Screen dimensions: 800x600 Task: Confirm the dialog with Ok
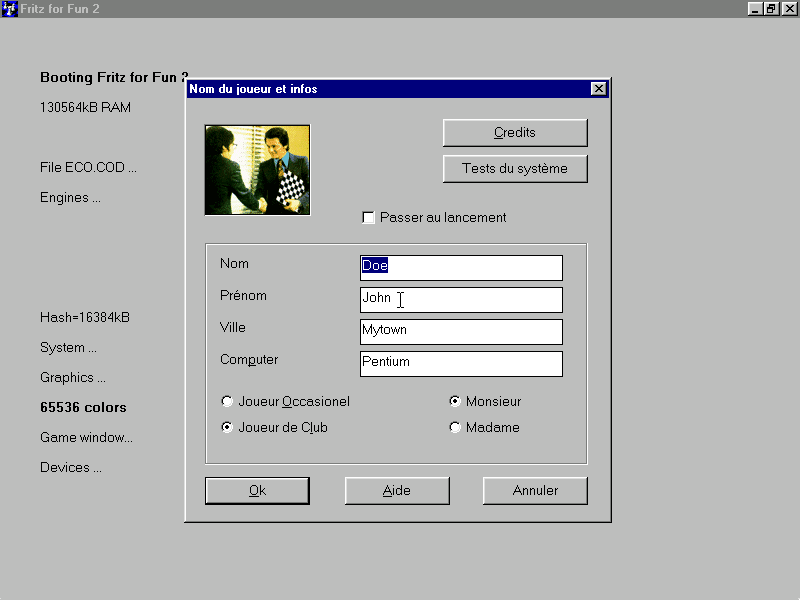[257, 490]
